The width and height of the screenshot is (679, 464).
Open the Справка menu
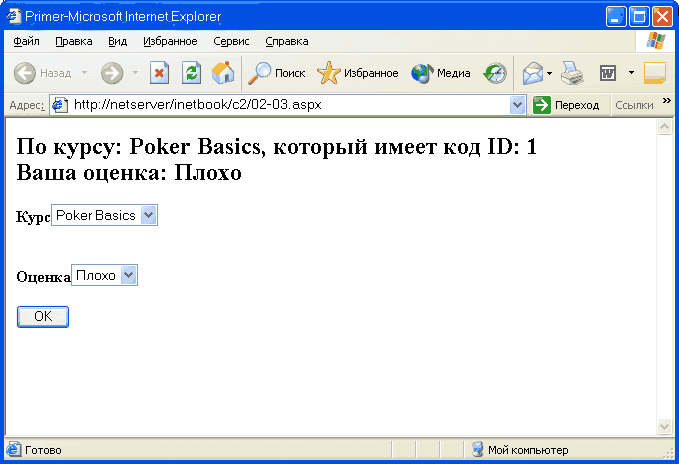coord(287,41)
